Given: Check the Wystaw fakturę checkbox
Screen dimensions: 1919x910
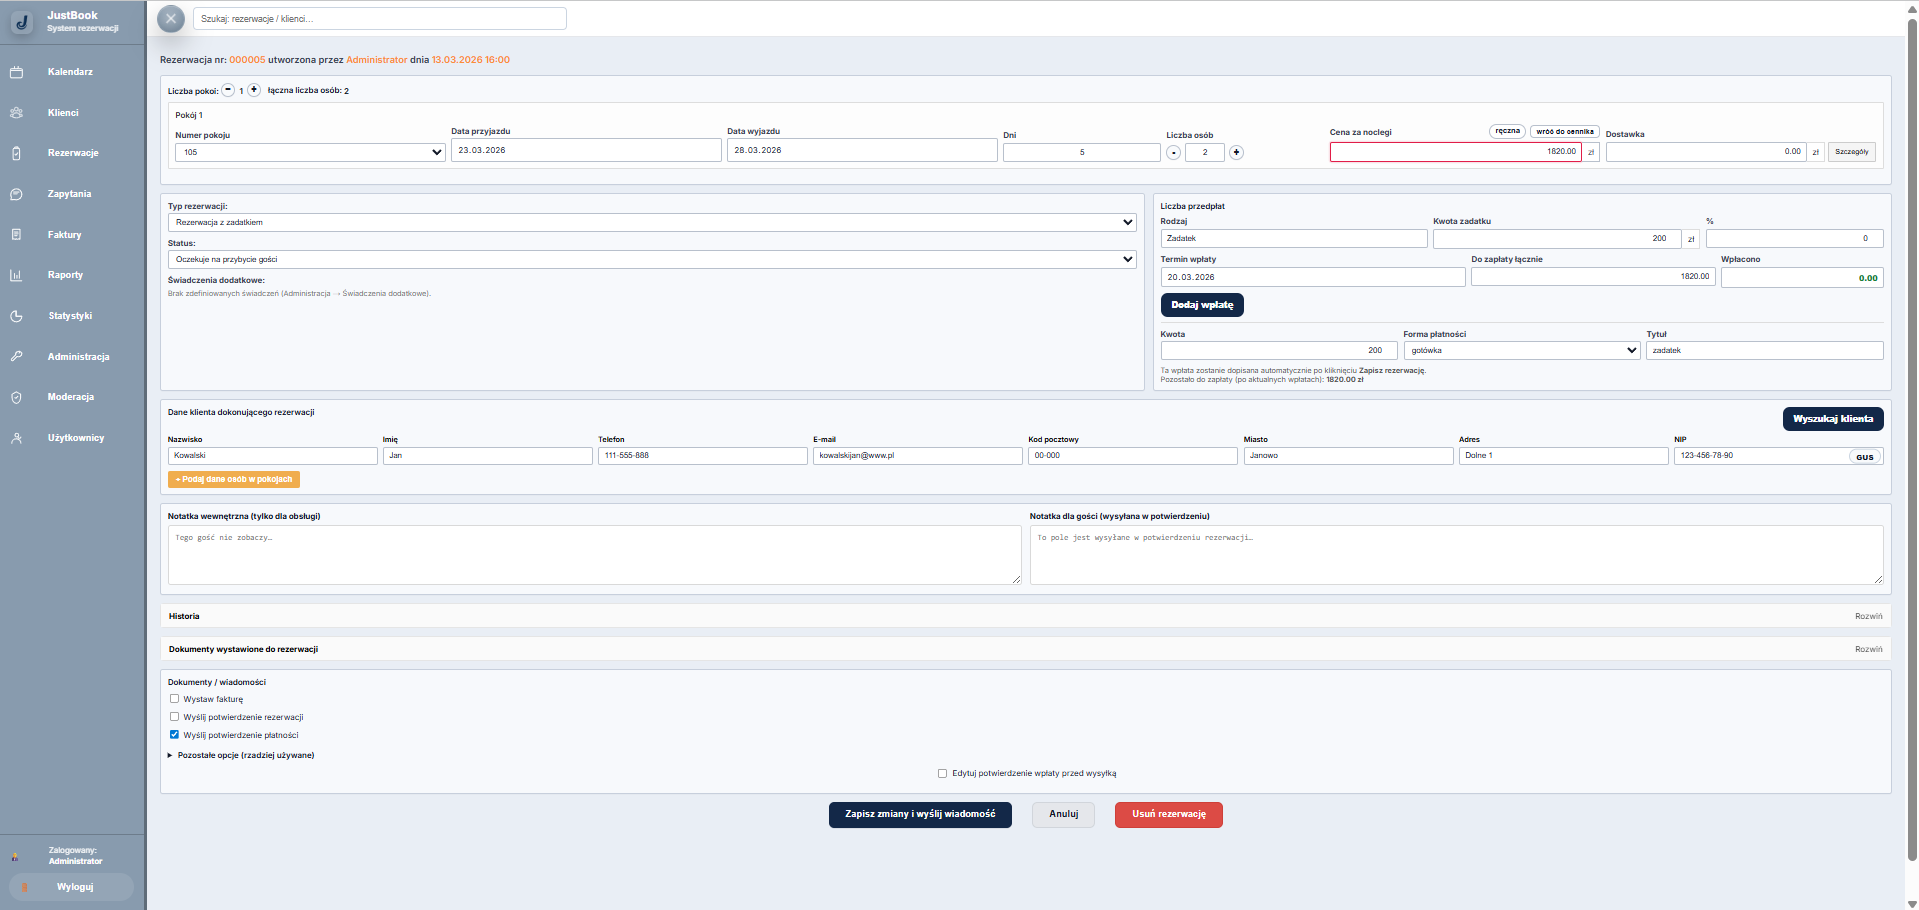Looking at the screenshot, I should [x=174, y=699].
